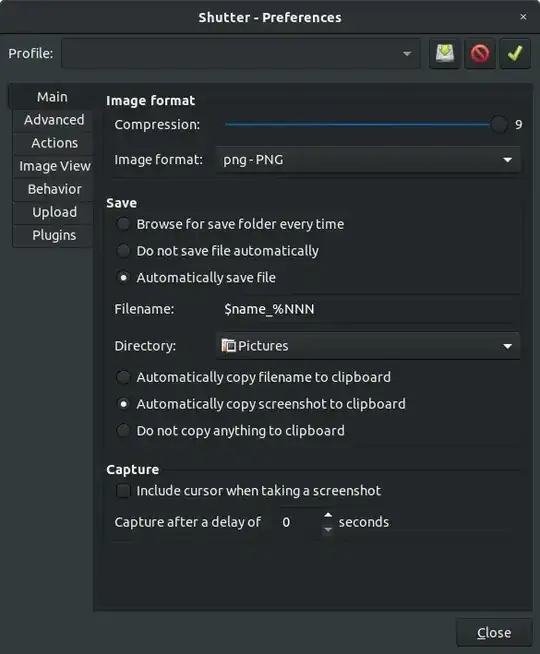Increase the capture delay with up arrow

click(328, 515)
